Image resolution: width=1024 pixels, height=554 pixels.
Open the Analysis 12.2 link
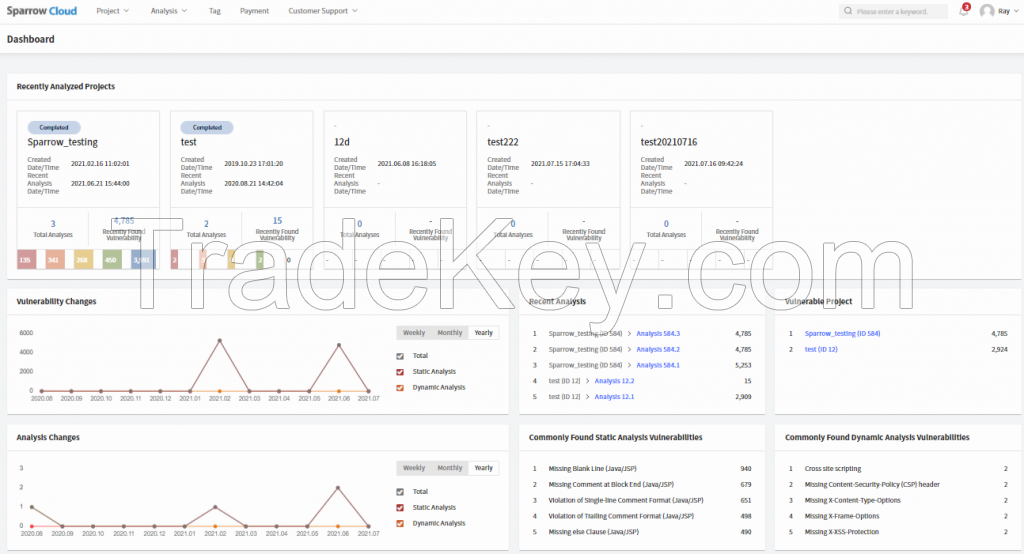pos(614,381)
